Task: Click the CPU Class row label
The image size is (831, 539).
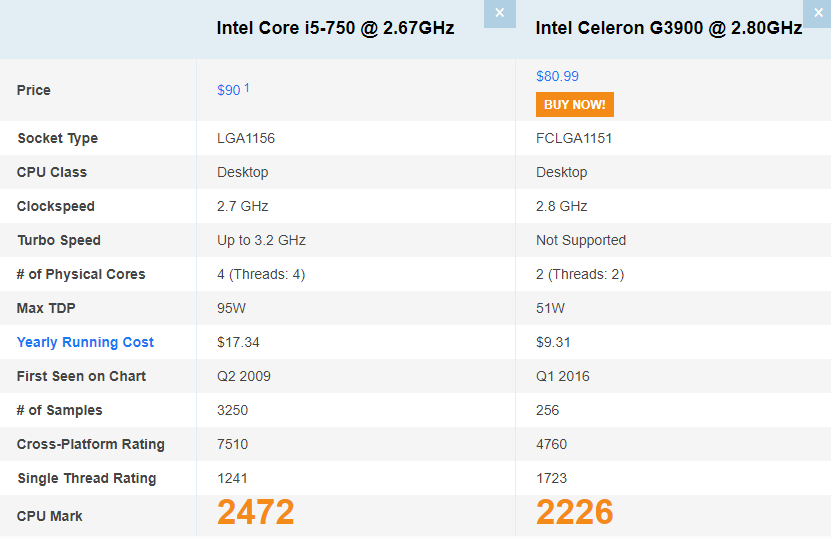Action: (52, 172)
